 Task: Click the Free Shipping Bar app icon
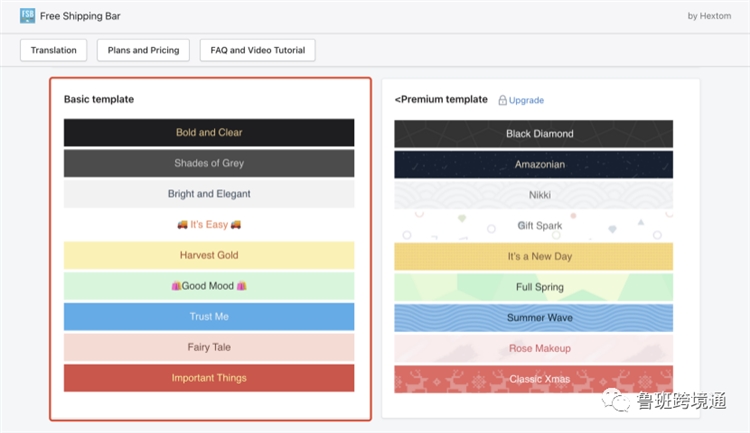point(27,16)
